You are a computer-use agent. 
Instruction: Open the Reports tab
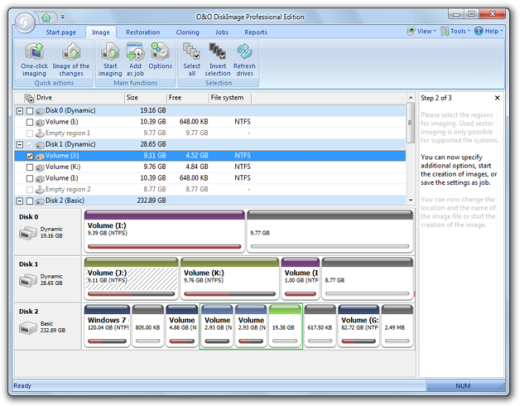tap(256, 32)
